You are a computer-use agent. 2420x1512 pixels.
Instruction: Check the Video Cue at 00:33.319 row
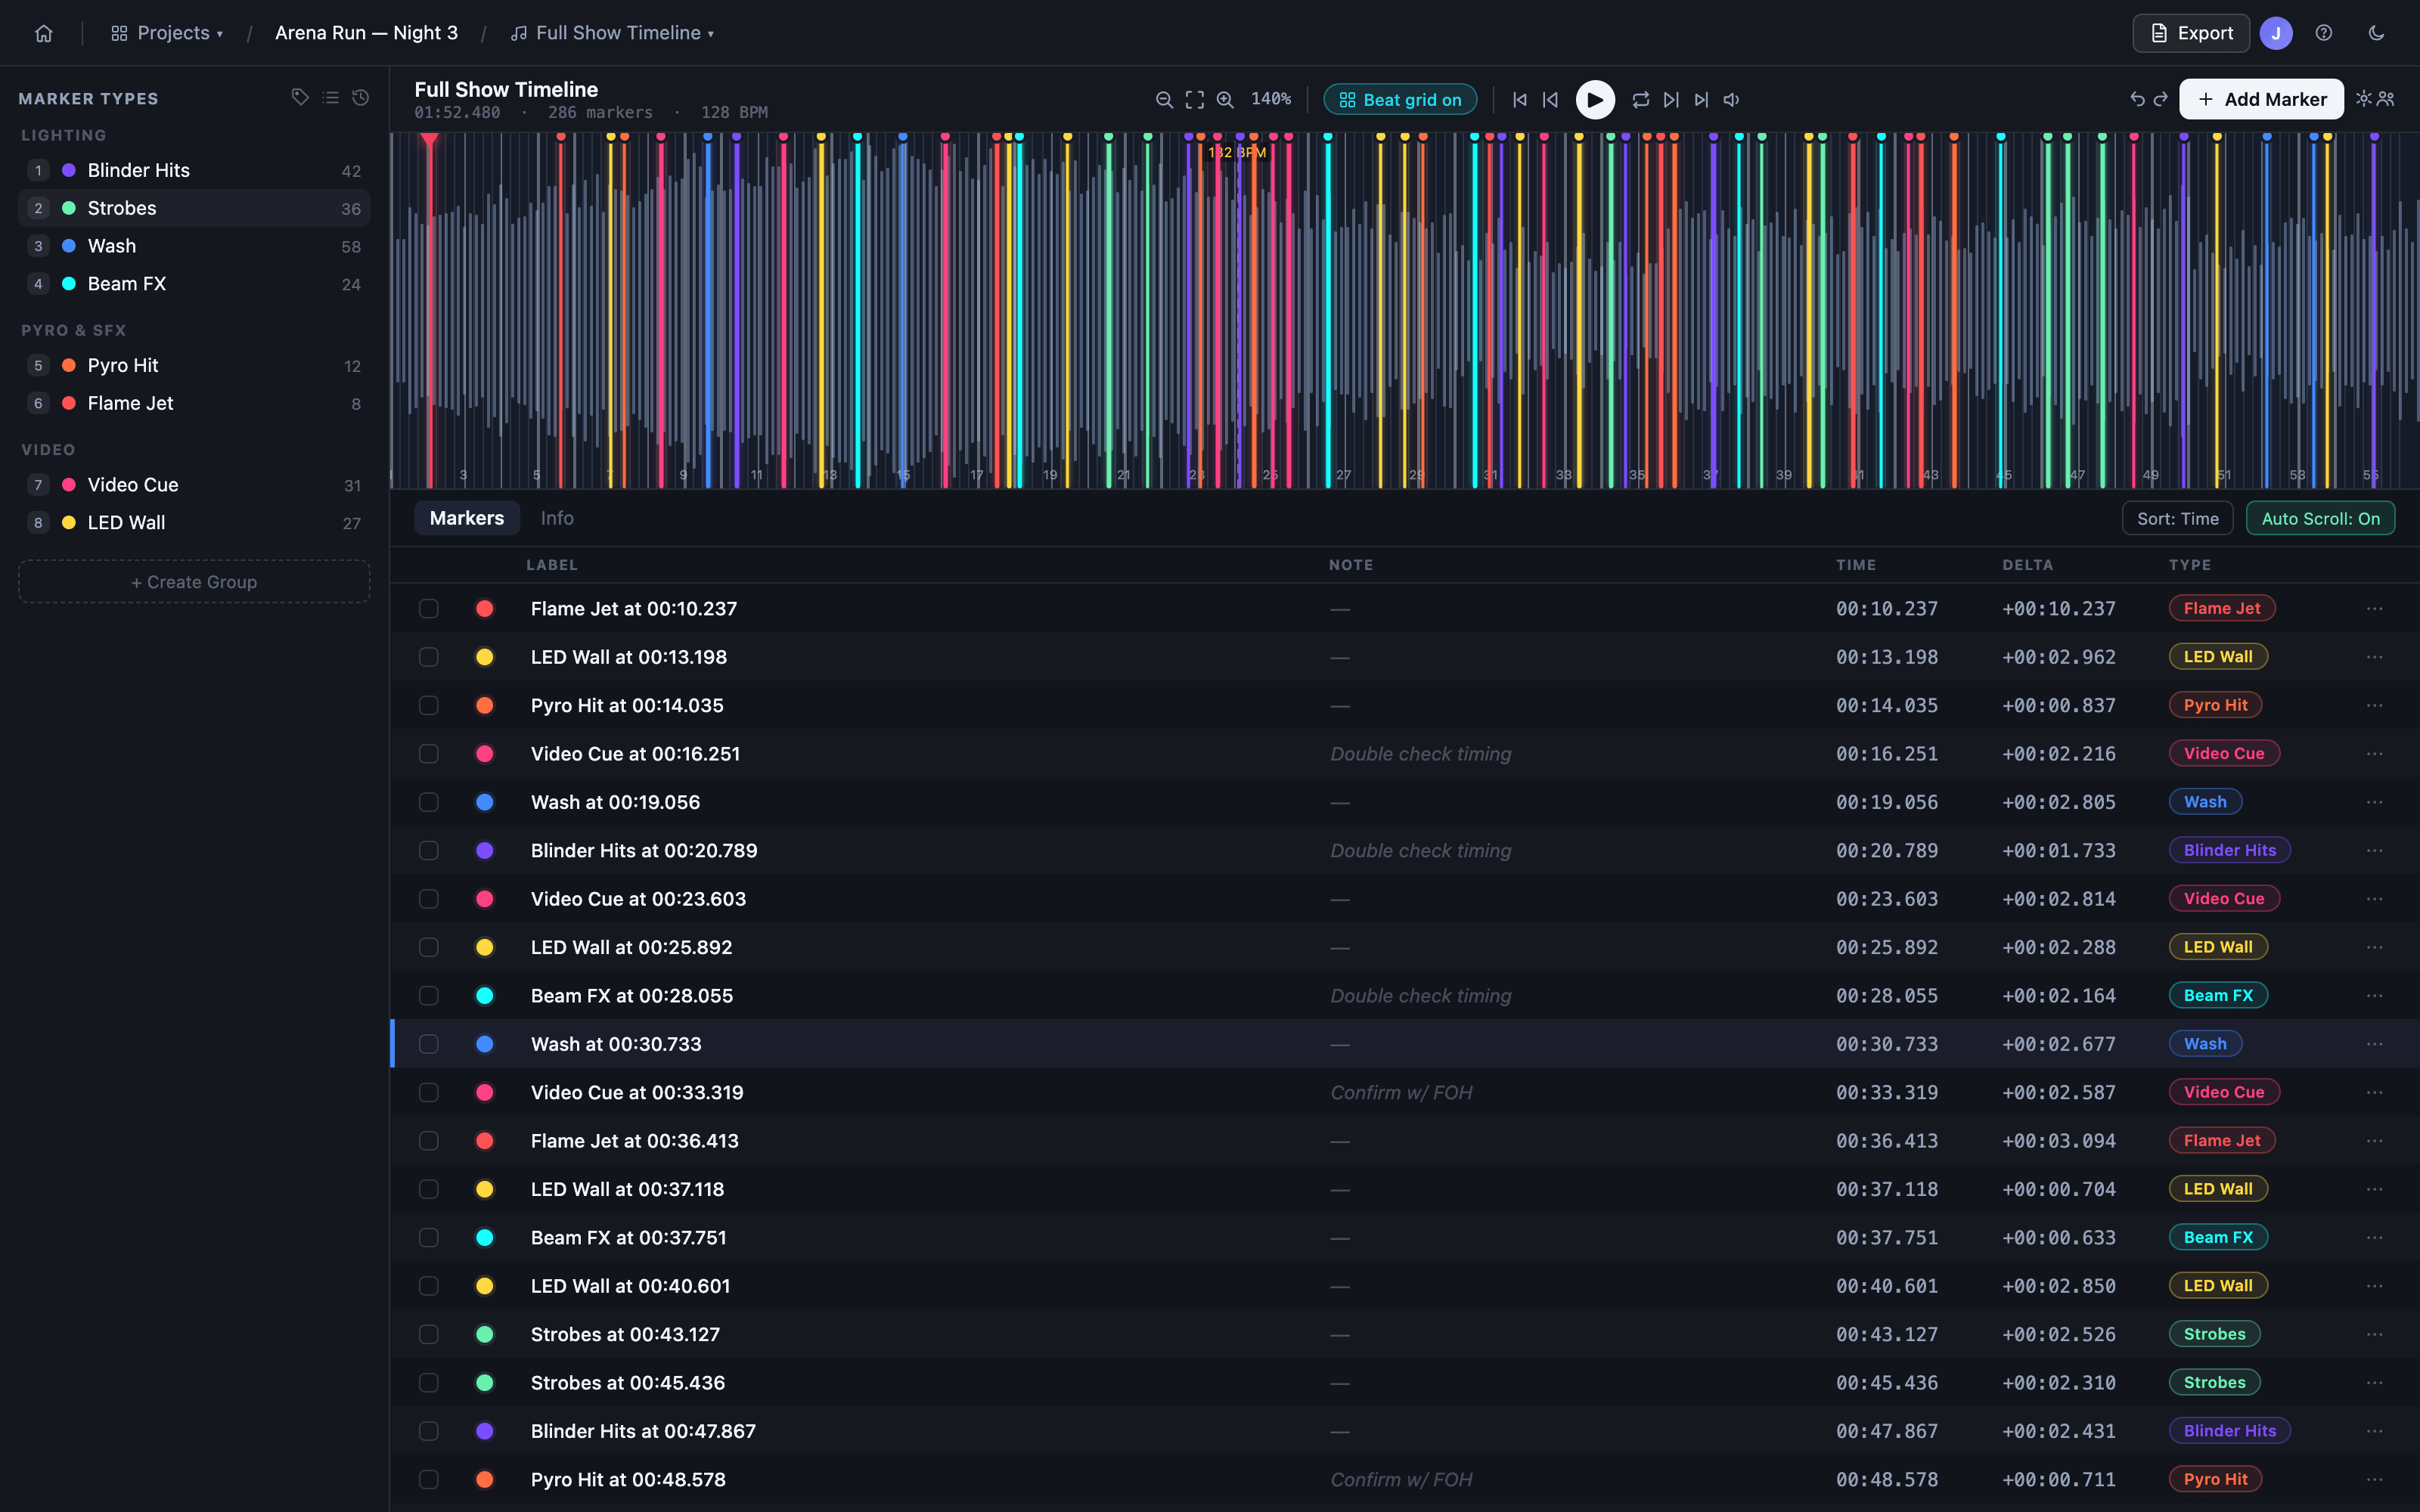(x=429, y=1092)
